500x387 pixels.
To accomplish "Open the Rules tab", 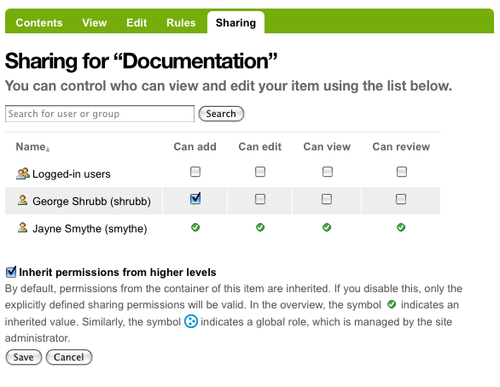I will (x=181, y=23).
